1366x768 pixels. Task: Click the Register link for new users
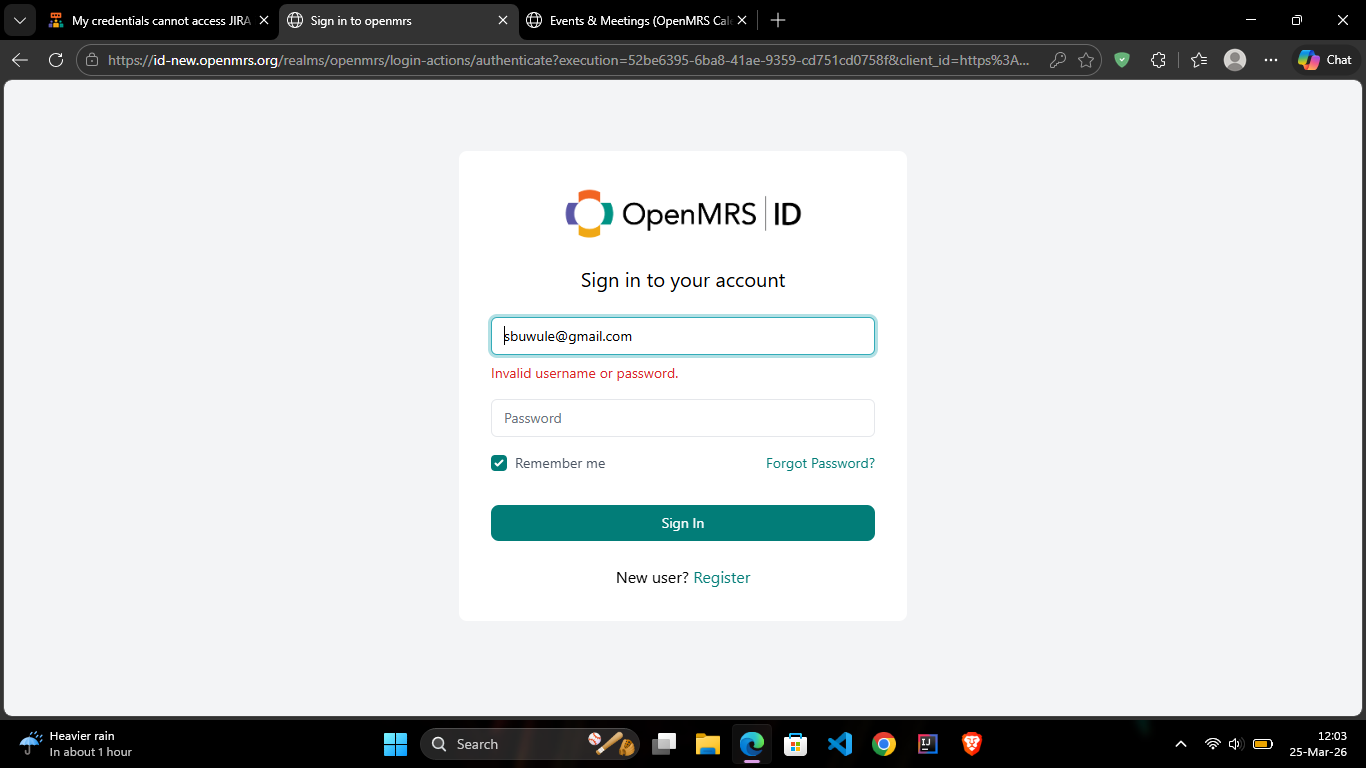tap(721, 578)
